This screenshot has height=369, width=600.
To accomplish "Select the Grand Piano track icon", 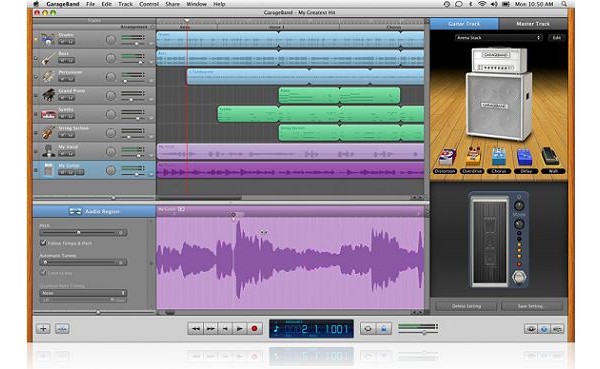I will [x=48, y=95].
